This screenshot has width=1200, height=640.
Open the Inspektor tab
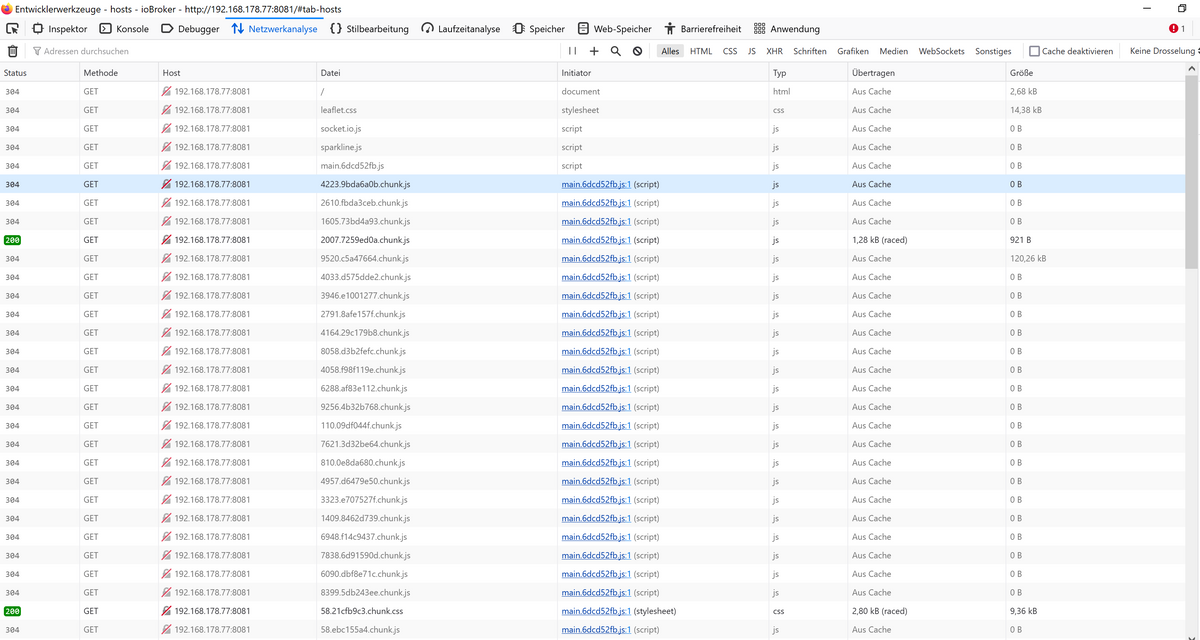(x=59, y=29)
